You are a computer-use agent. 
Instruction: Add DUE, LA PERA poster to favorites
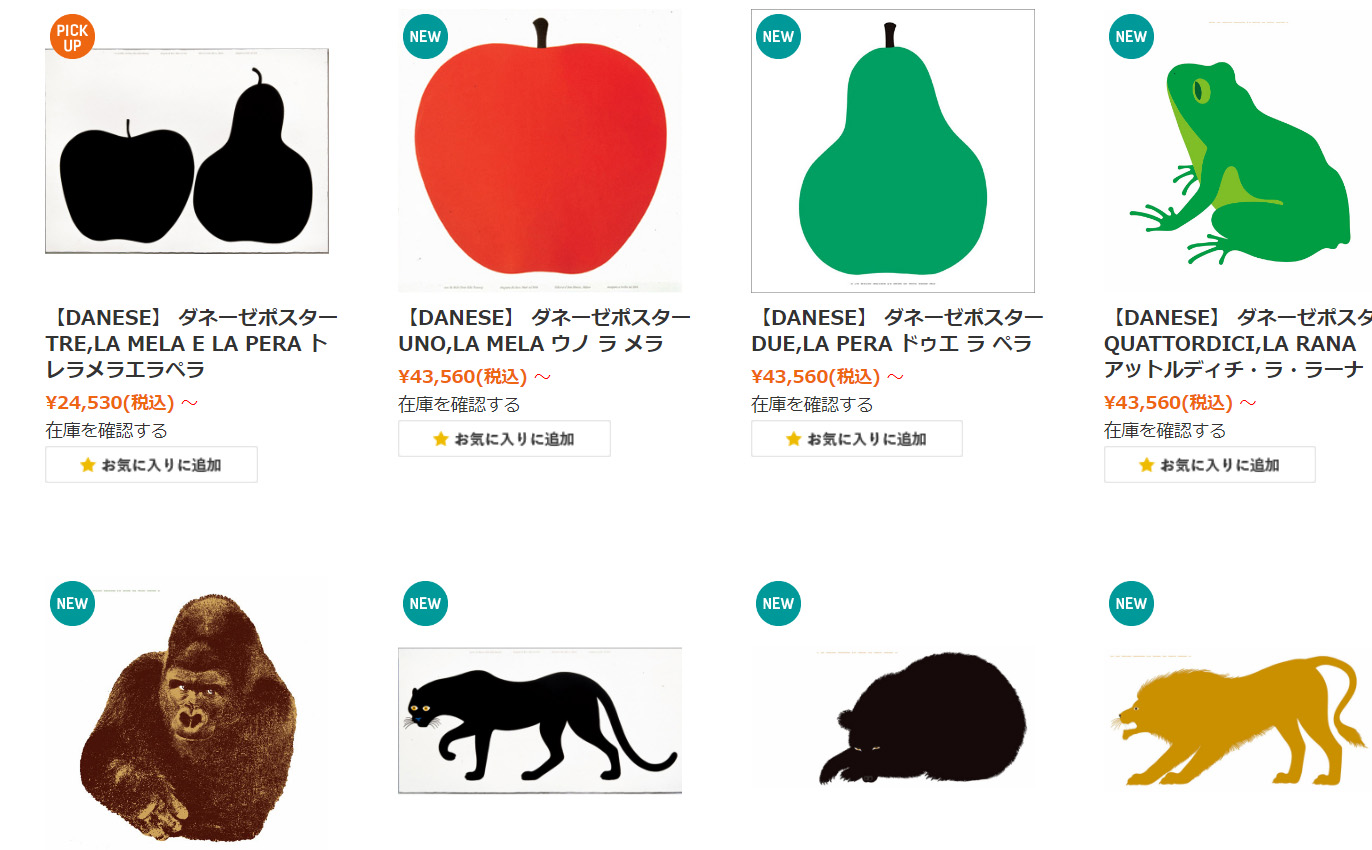point(857,439)
